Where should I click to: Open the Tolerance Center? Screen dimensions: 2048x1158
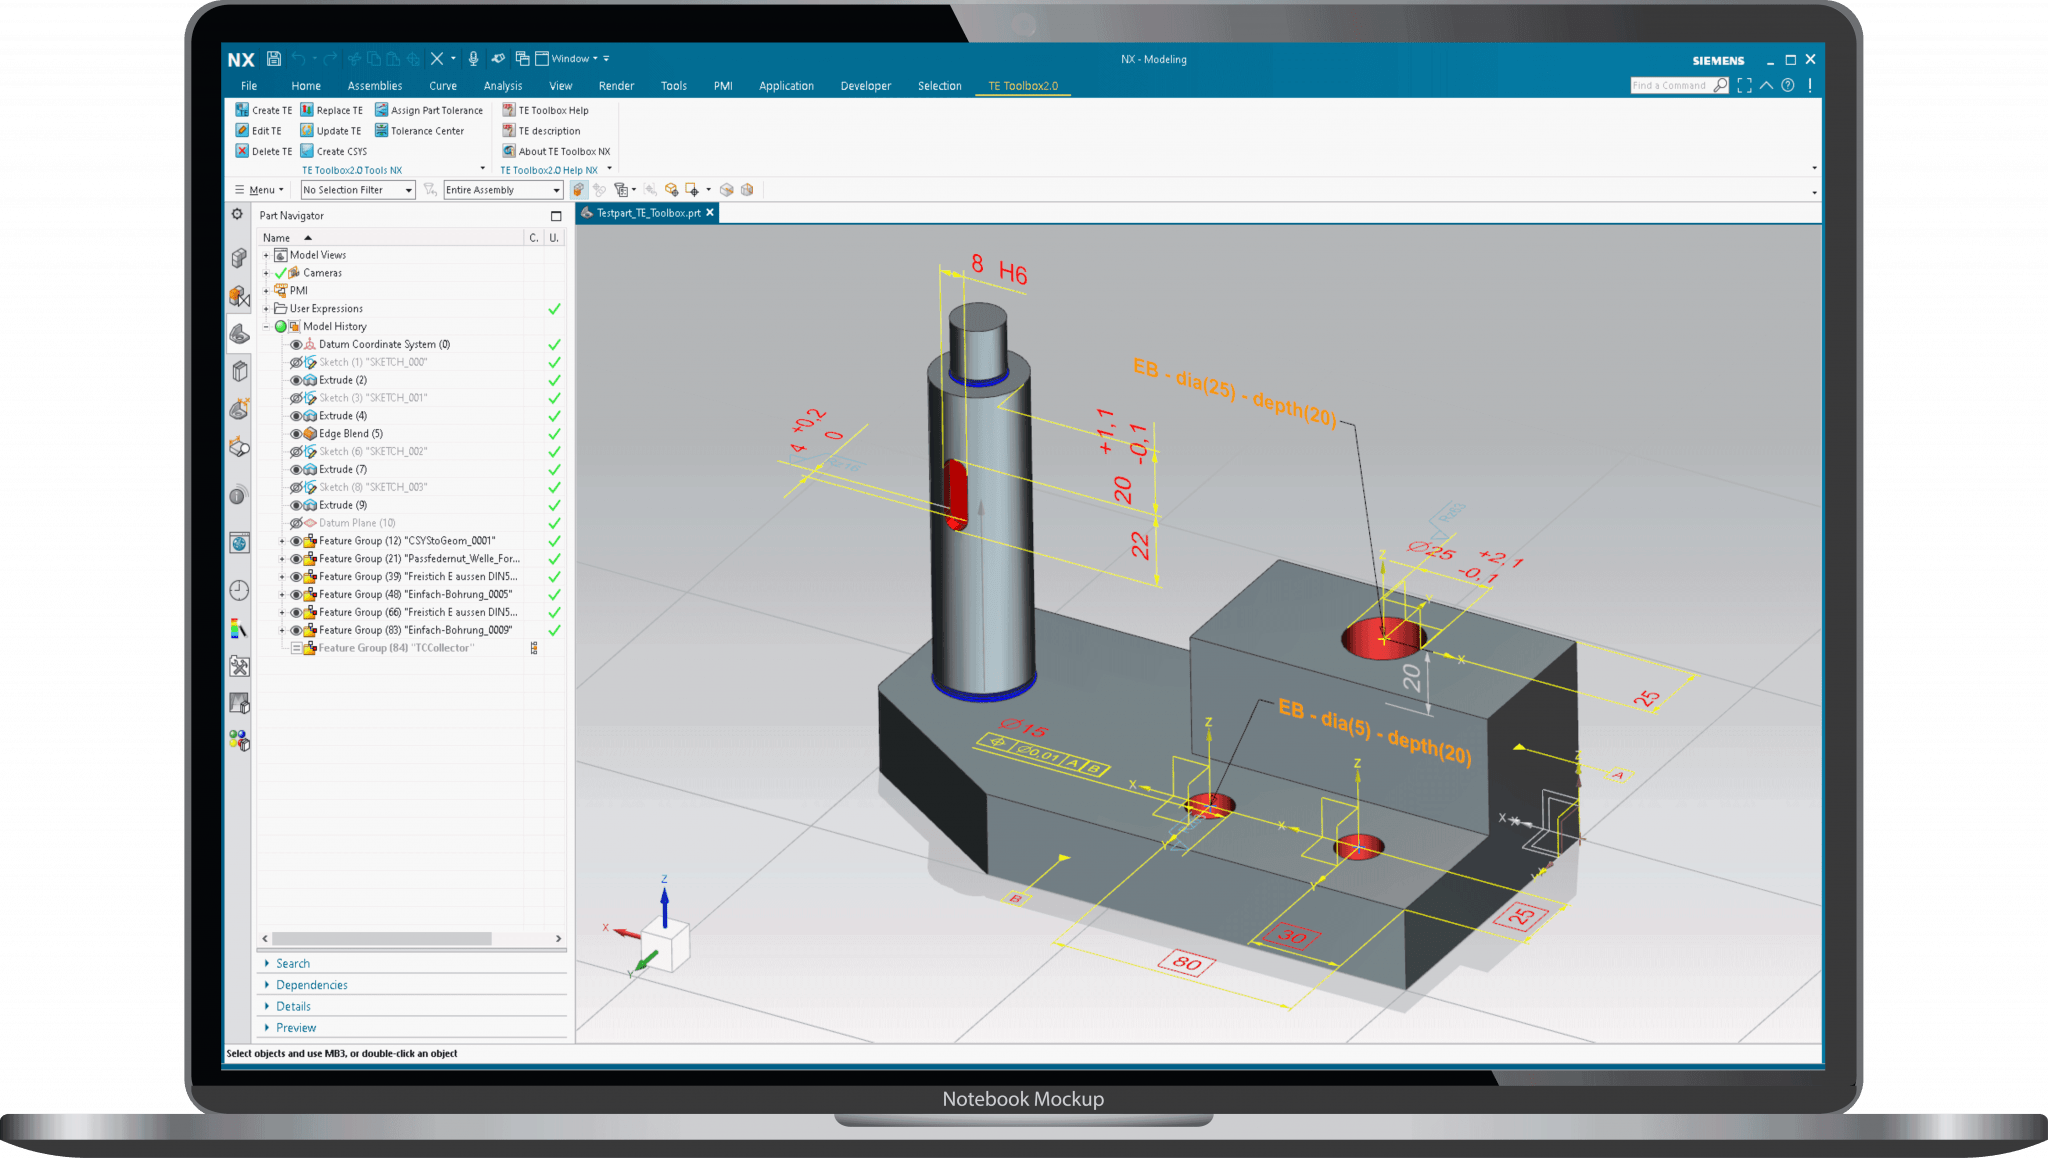[x=427, y=130]
